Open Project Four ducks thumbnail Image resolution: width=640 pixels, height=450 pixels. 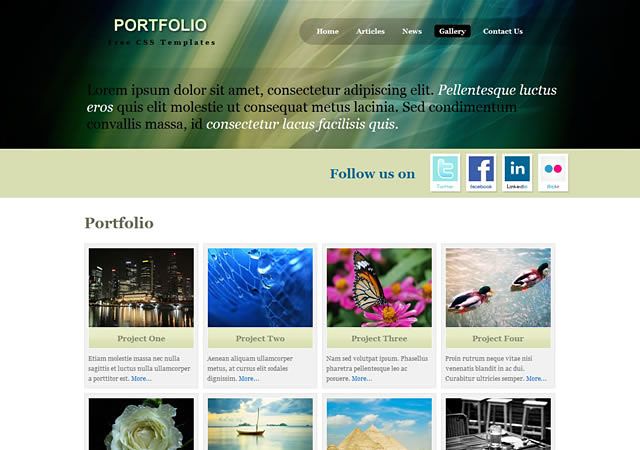point(498,287)
